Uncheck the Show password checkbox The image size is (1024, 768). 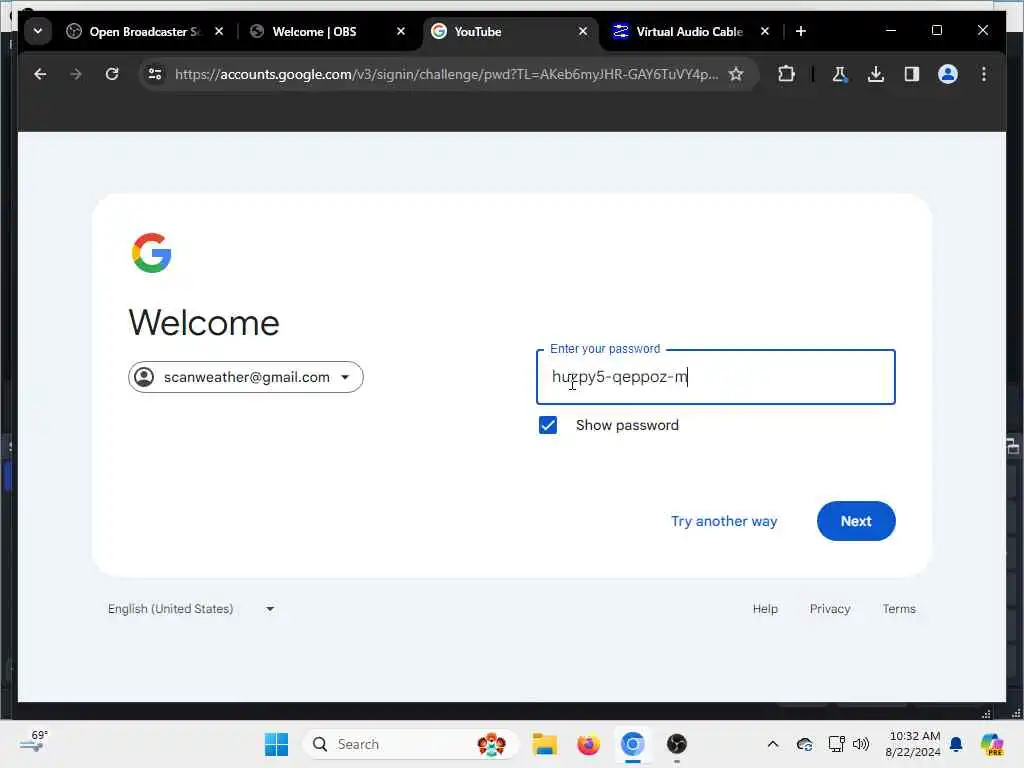tap(548, 425)
